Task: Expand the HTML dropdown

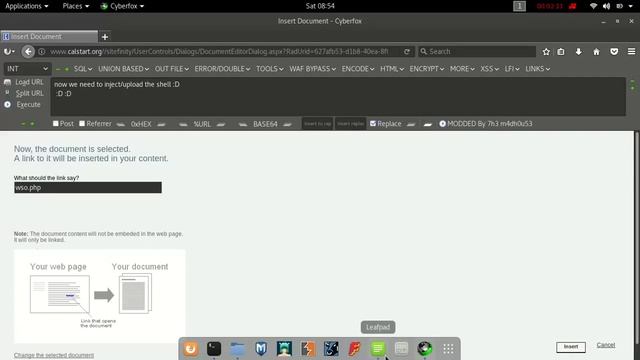Action: pyautogui.click(x=392, y=69)
